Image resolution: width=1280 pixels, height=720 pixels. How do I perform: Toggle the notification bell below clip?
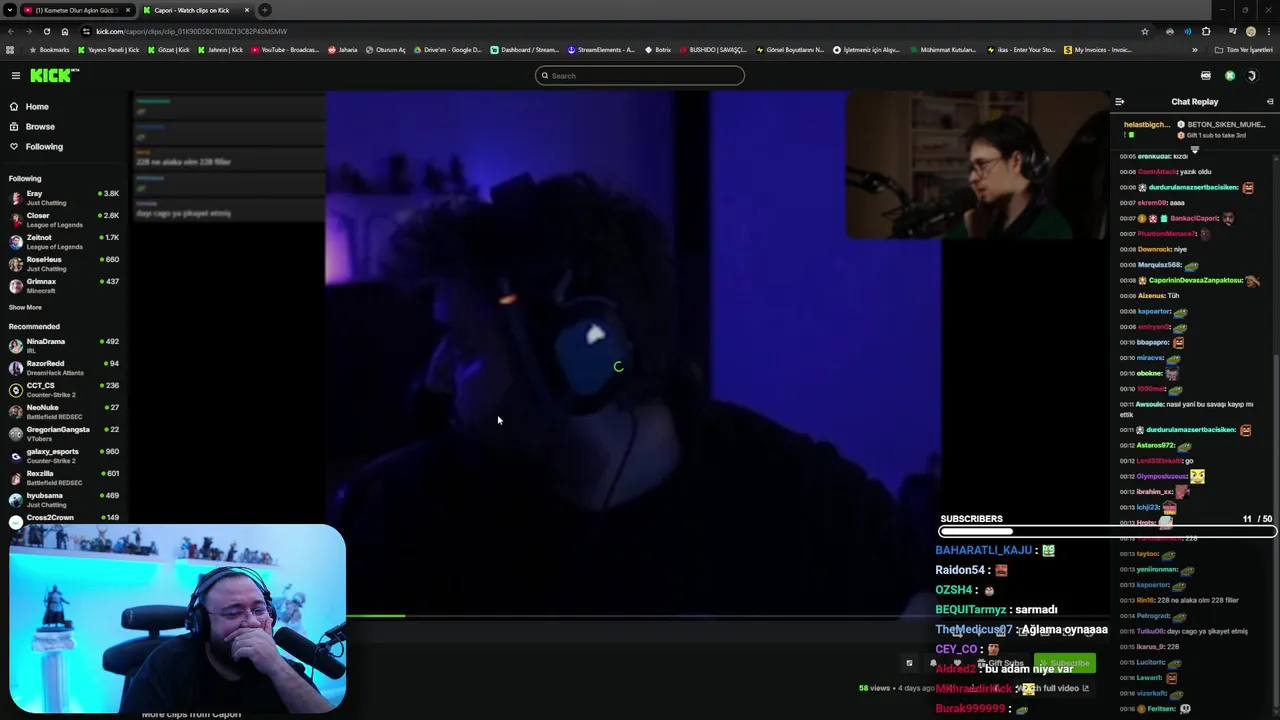[933, 663]
